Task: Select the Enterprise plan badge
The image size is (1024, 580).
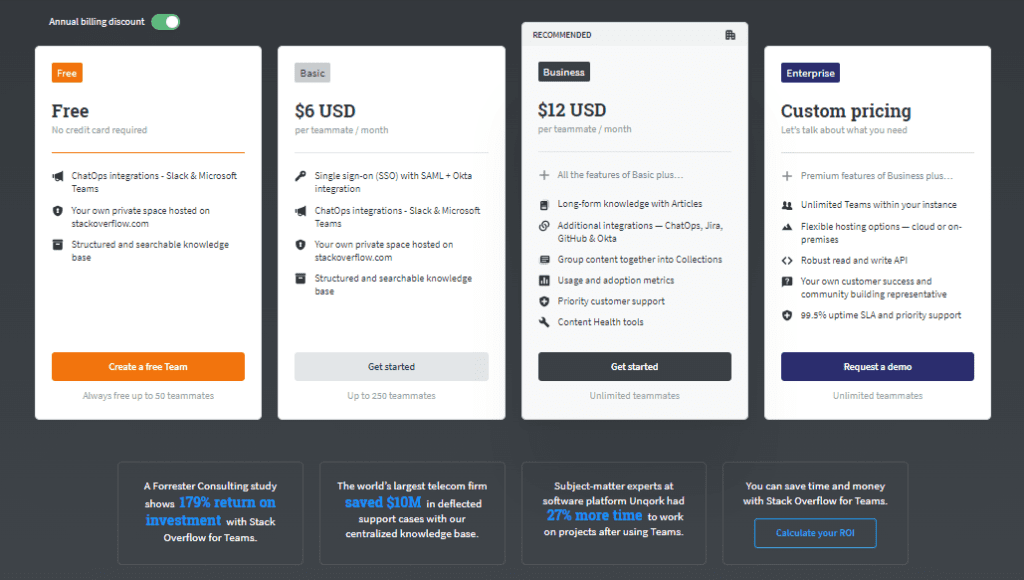Action: 810,72
